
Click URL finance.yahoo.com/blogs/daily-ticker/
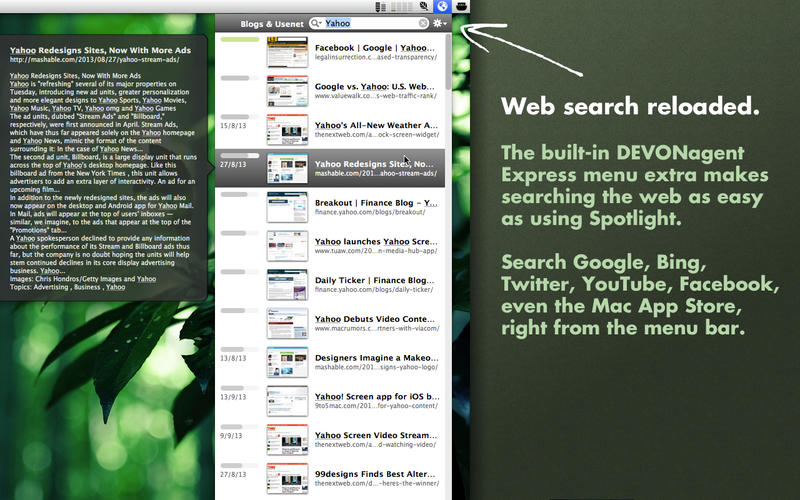[374, 290]
